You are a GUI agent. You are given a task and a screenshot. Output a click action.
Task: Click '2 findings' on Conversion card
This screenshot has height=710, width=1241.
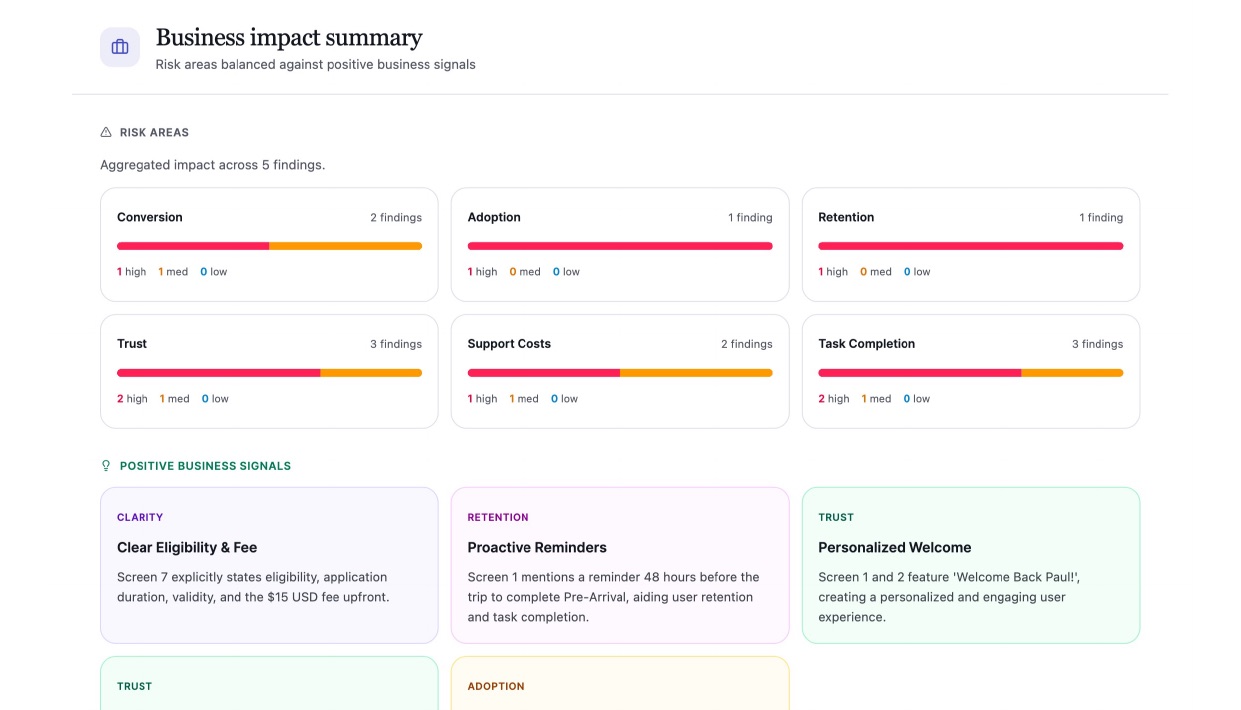[396, 218]
